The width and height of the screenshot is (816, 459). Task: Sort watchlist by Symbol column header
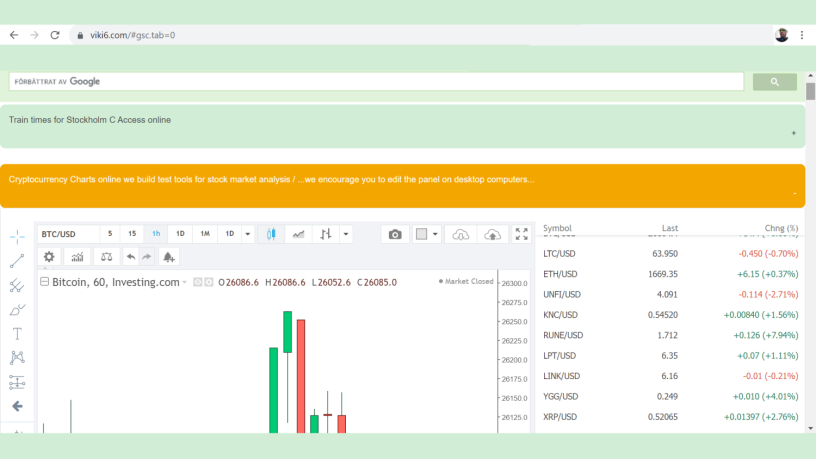[557, 228]
